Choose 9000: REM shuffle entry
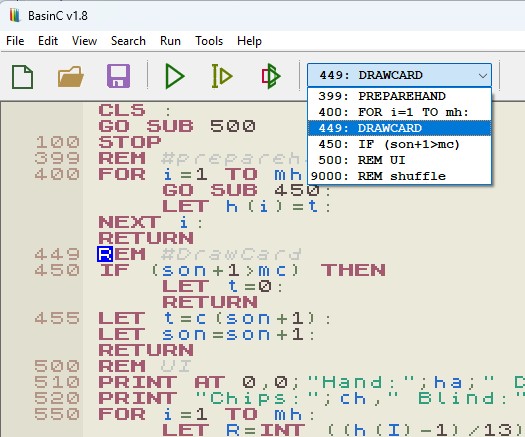525x437 pixels. pyautogui.click(x=399, y=176)
